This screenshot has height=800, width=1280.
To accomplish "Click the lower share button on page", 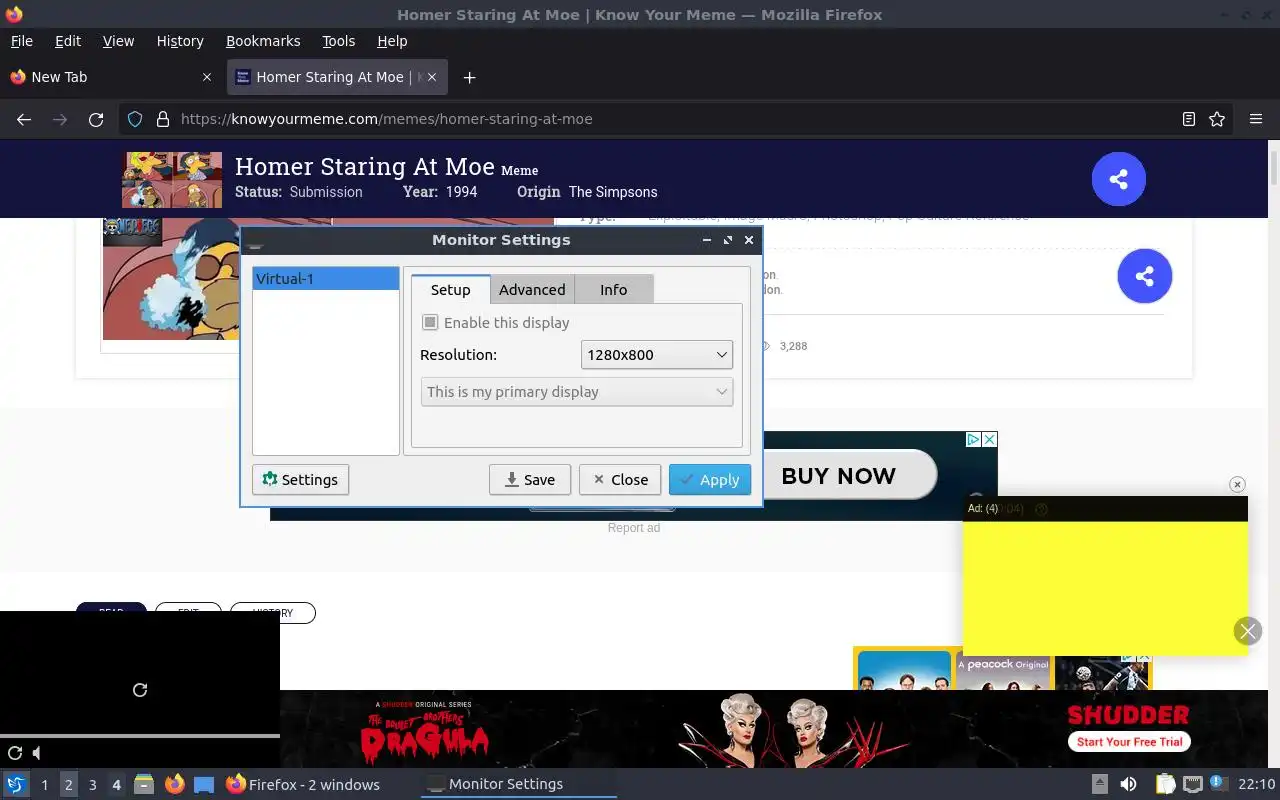I will [x=1144, y=276].
